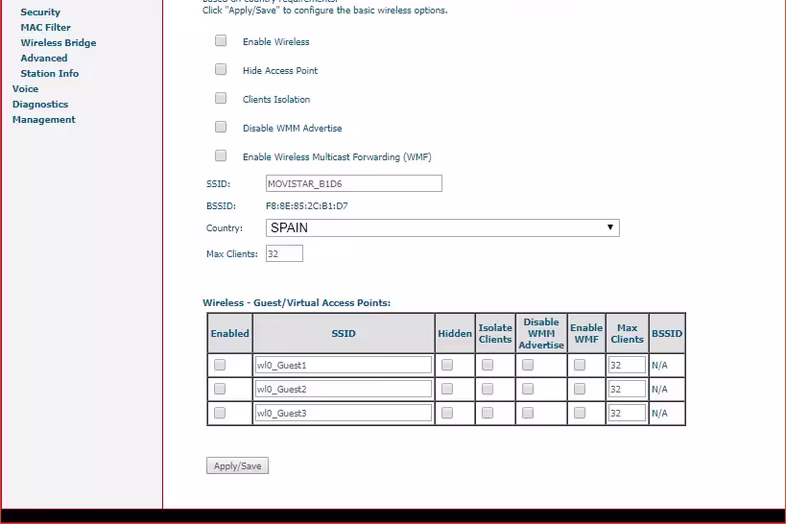This screenshot has height=524, width=786.
Task: Check the Hide Access Point box
Action: 221,69
